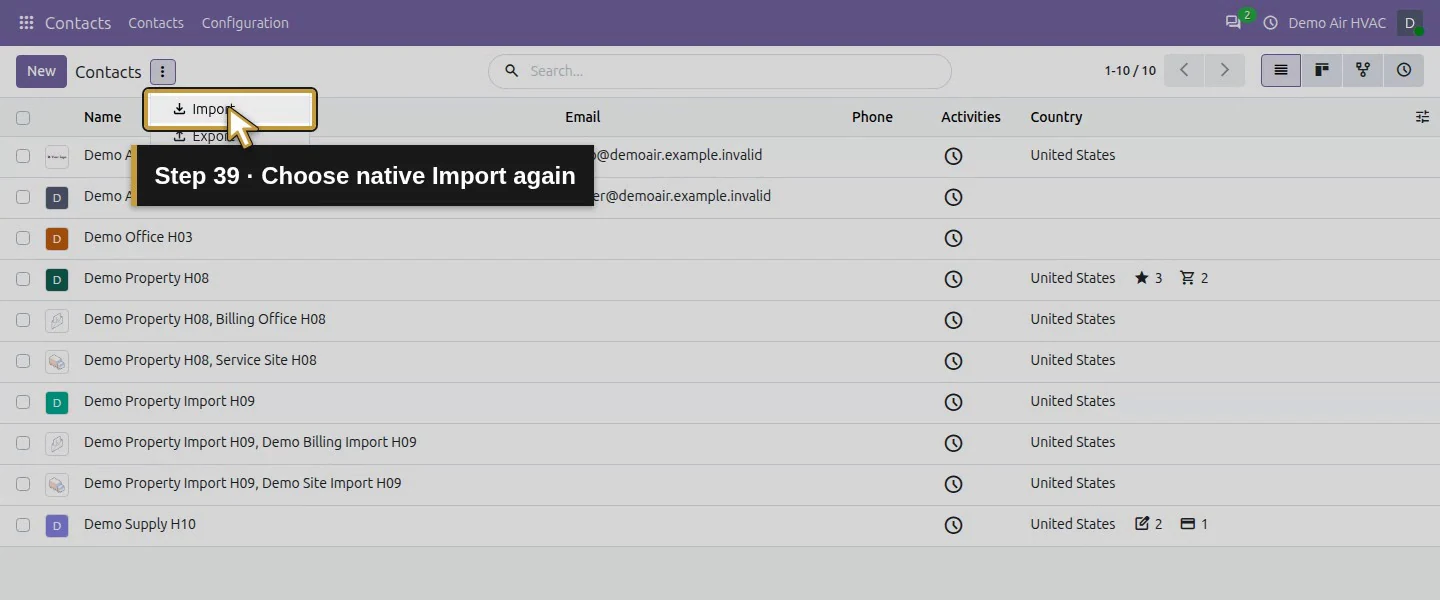1440x600 pixels.
Task: Tick the Demo Property Import H09 checkbox
Action: [x=23, y=402]
